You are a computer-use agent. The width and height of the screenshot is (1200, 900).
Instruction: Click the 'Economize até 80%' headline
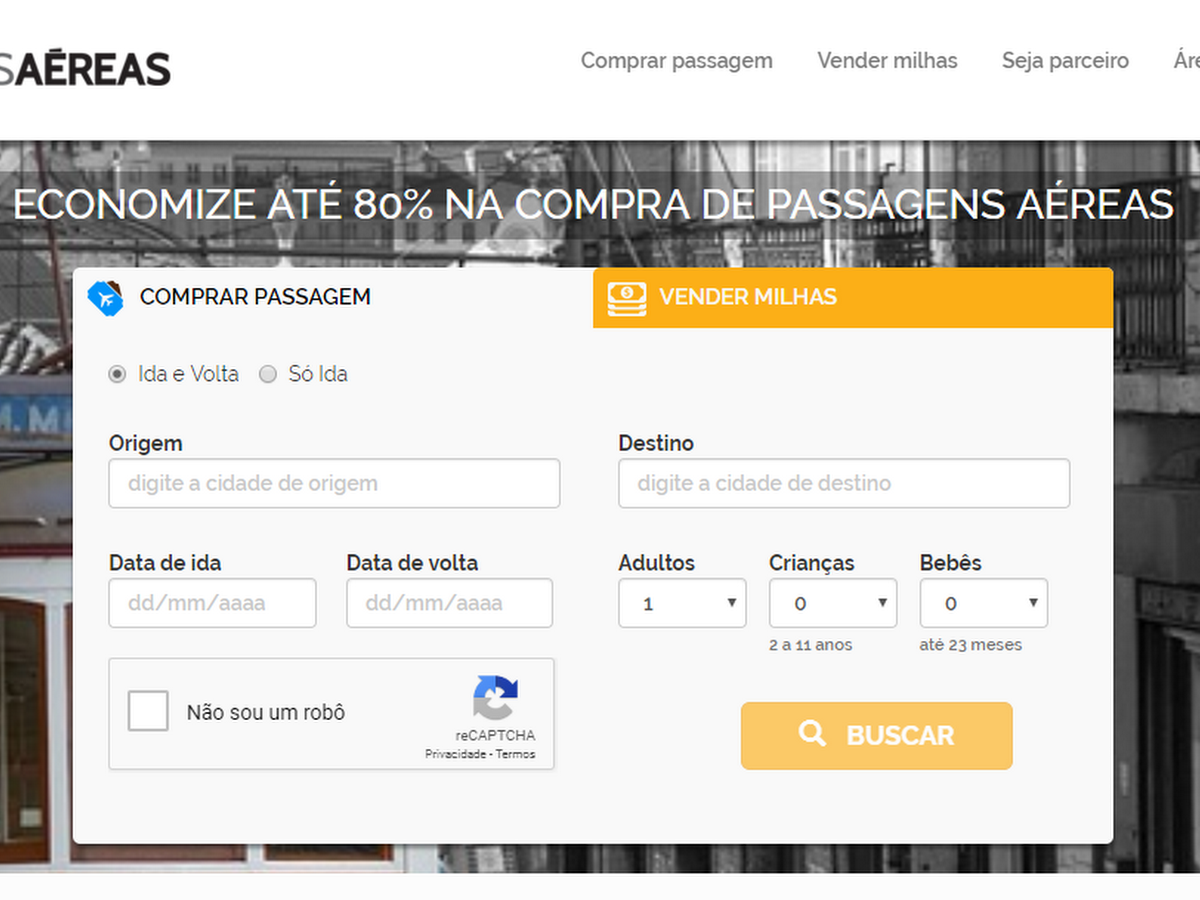coord(593,204)
